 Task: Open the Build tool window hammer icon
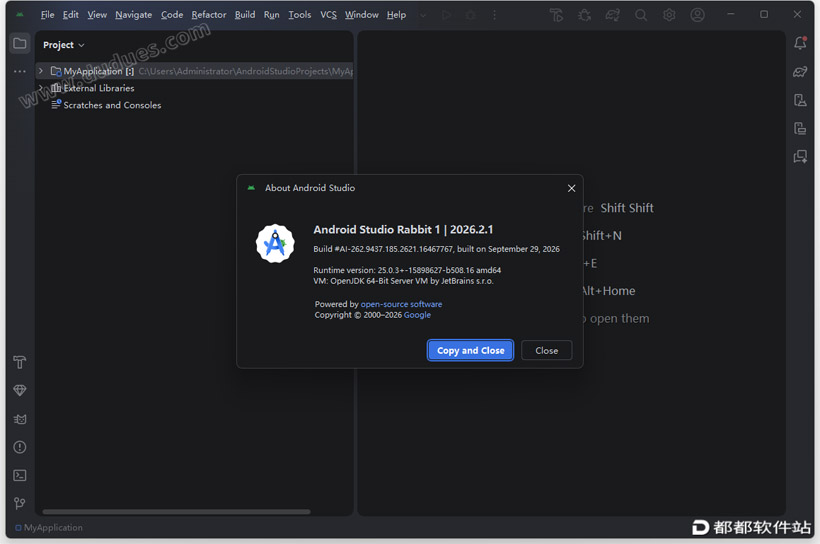pyautogui.click(x=20, y=362)
